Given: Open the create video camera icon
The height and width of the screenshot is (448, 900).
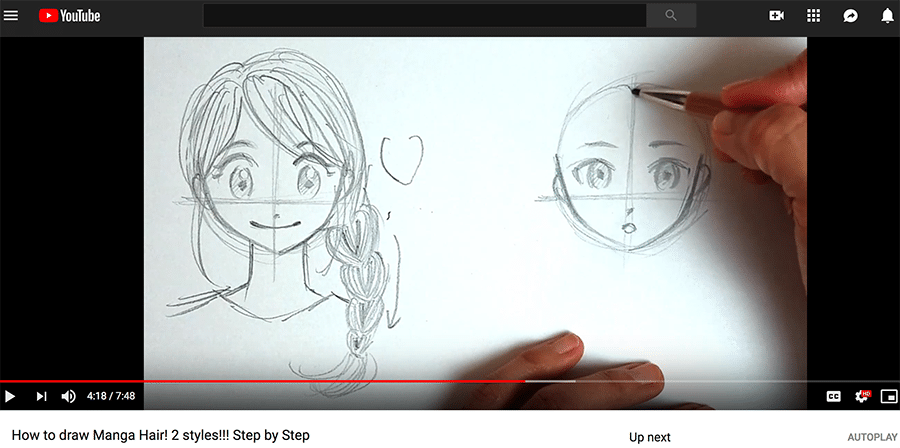Looking at the screenshot, I should [776, 16].
